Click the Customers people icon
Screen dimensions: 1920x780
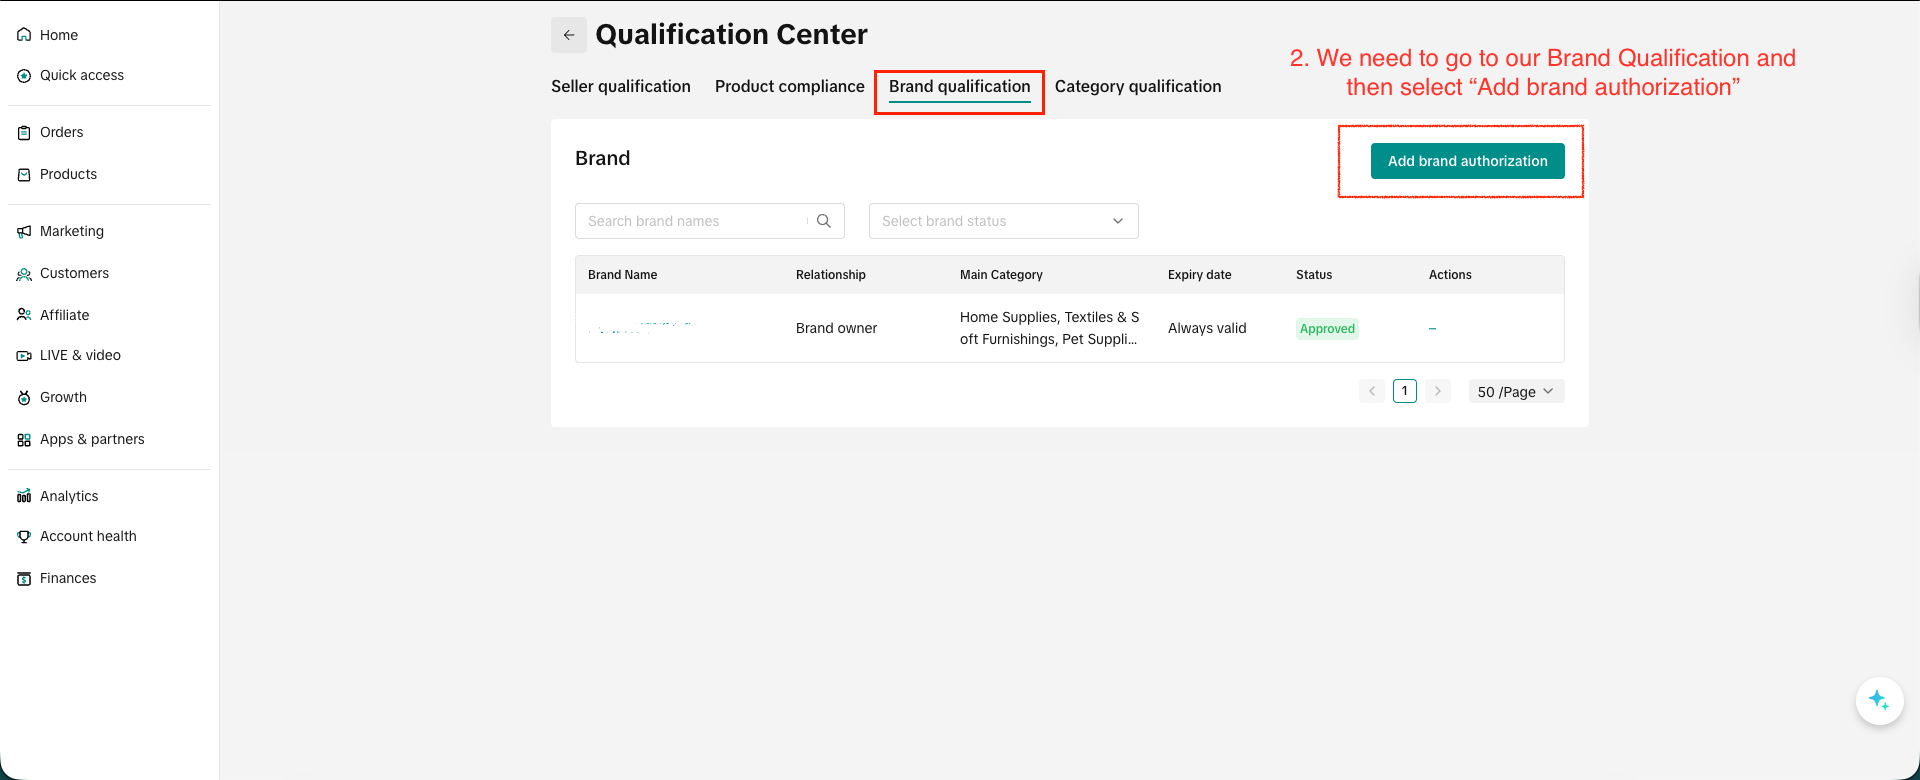[24, 274]
